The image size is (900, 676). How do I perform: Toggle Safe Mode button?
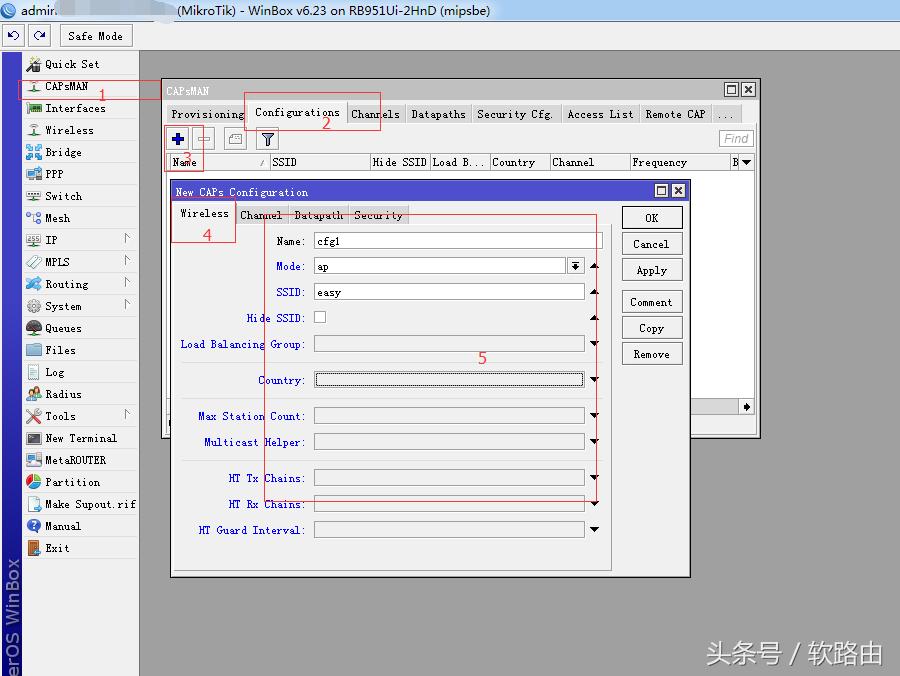(x=96, y=36)
